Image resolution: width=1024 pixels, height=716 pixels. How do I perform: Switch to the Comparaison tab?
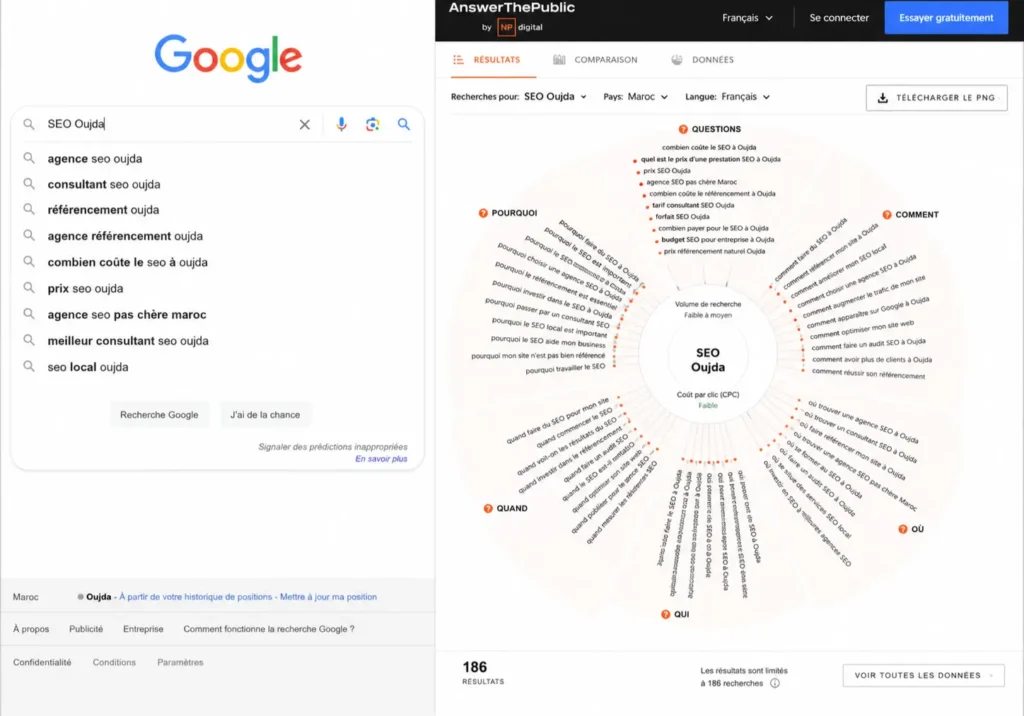coord(596,59)
